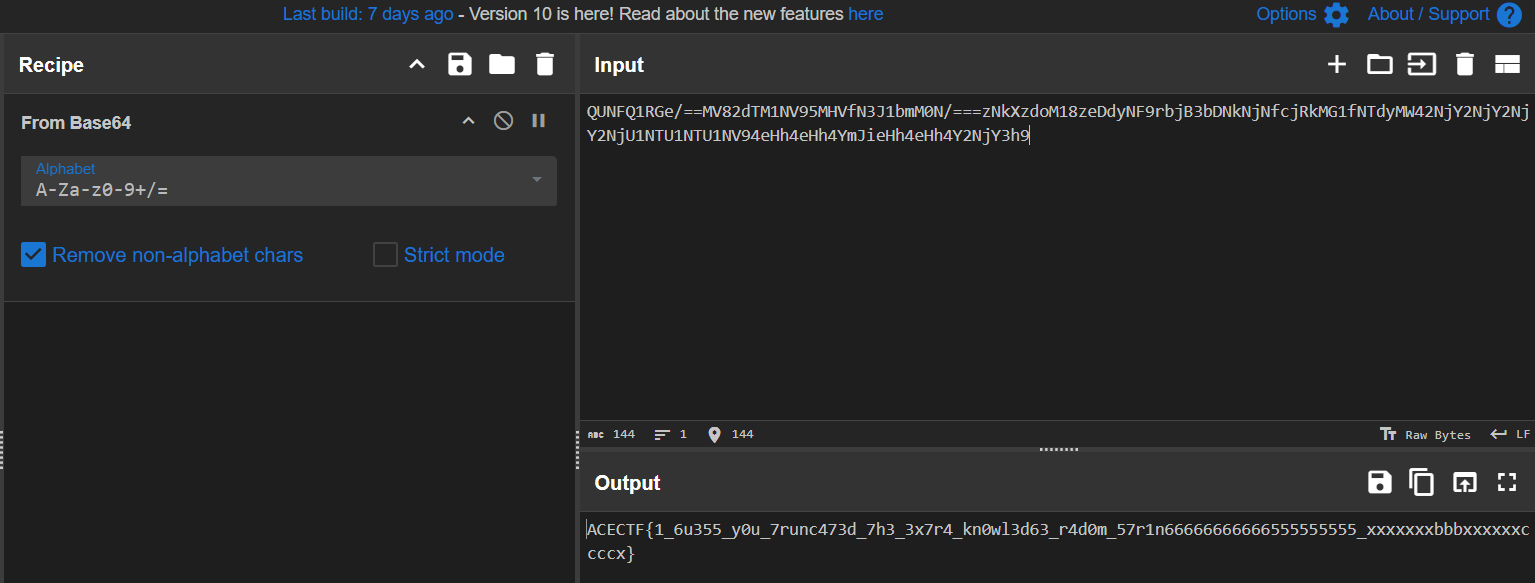Collapse the Recipe panel chevron
Viewport: 1535px width, 583px height.
coord(417,65)
